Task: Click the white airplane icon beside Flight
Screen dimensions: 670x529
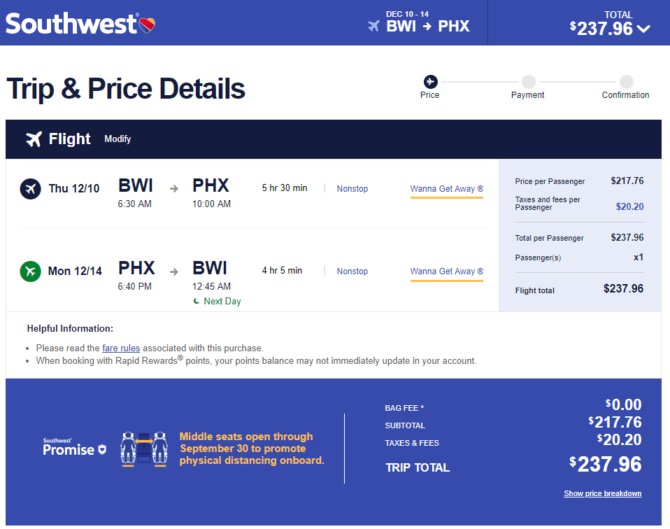Action: coord(34,139)
